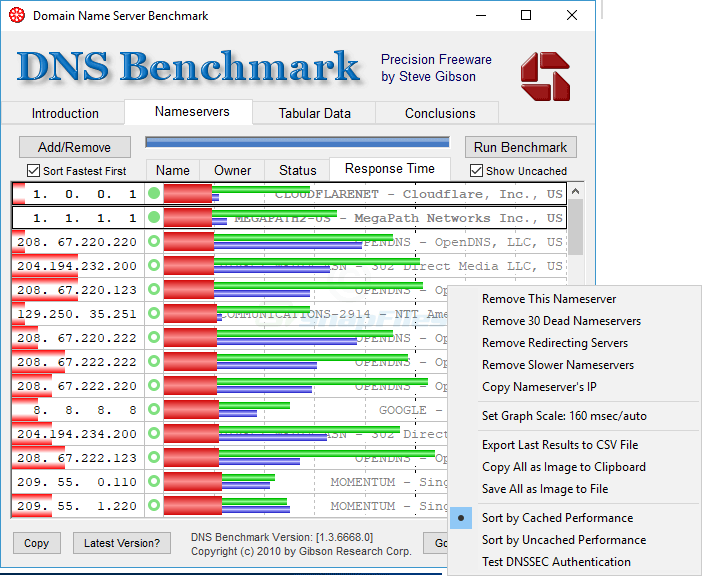This screenshot has height=576, width=702.
Task: Choose Remove Redirecting Servers
Action: (x=555, y=343)
